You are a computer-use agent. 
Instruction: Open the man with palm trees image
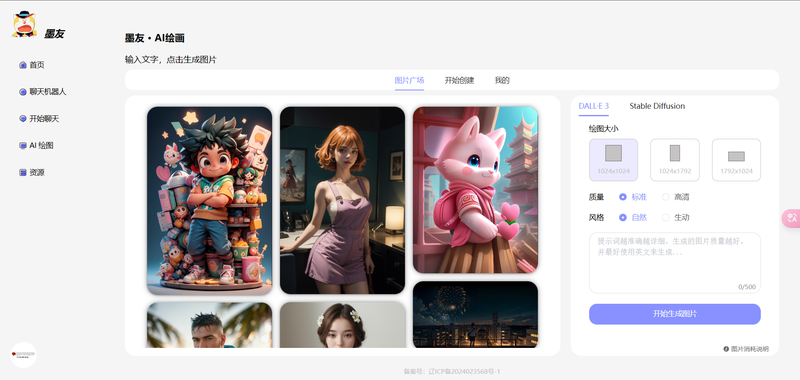pyautogui.click(x=209, y=325)
